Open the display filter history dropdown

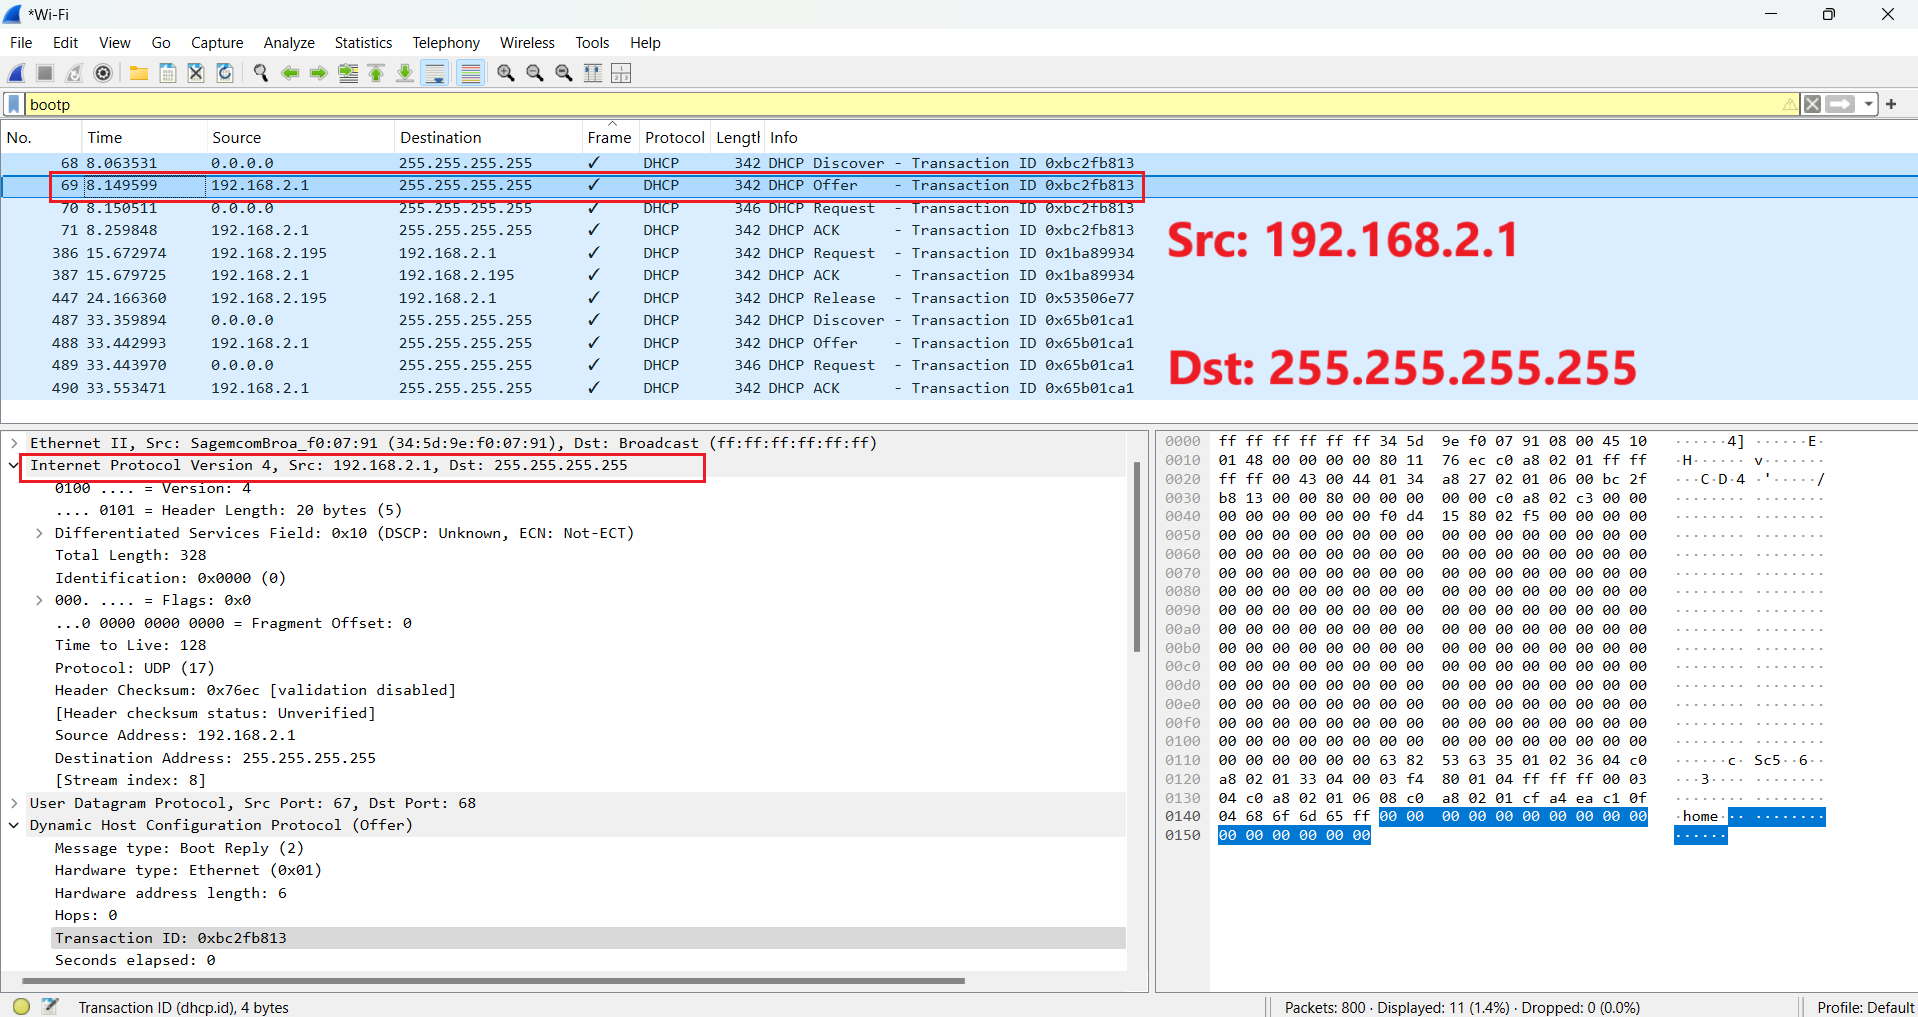[1868, 104]
